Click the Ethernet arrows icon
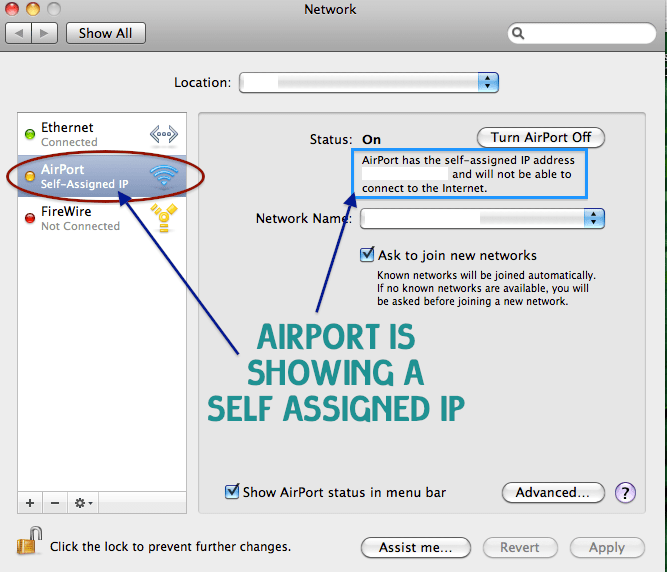This screenshot has width=667, height=572. (x=164, y=134)
